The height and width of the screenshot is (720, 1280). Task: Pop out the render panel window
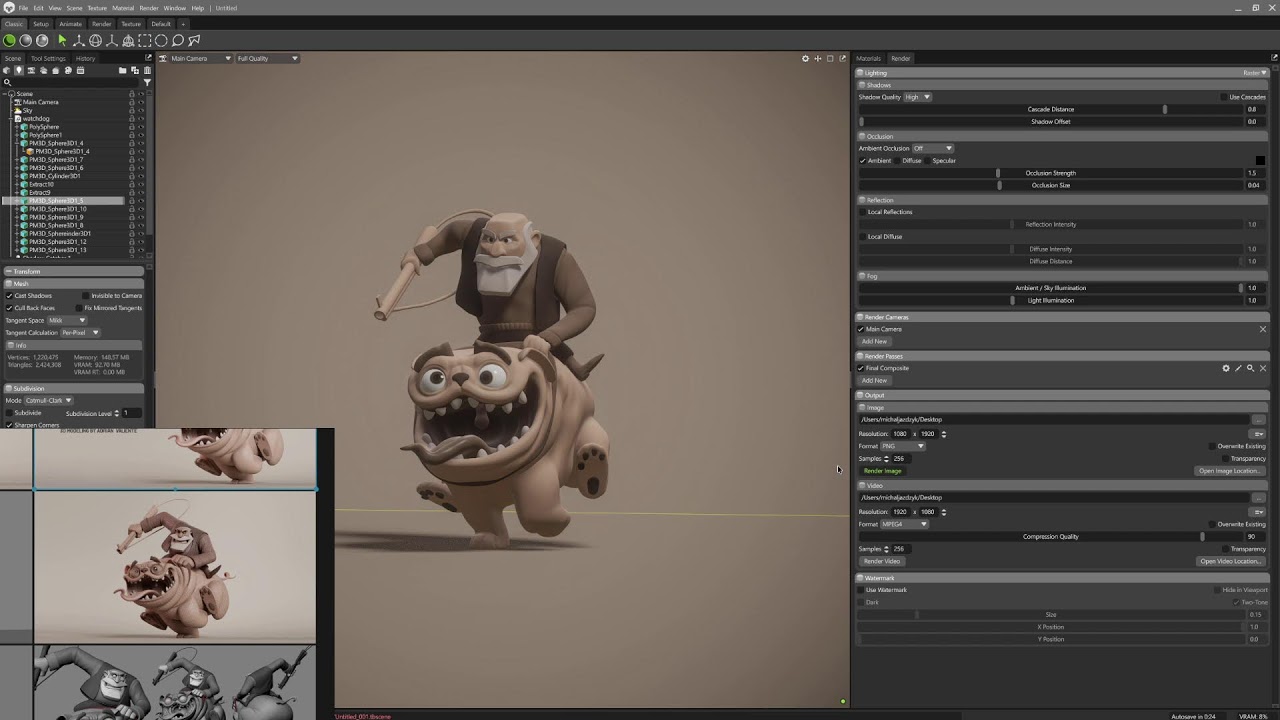pos(1274,58)
